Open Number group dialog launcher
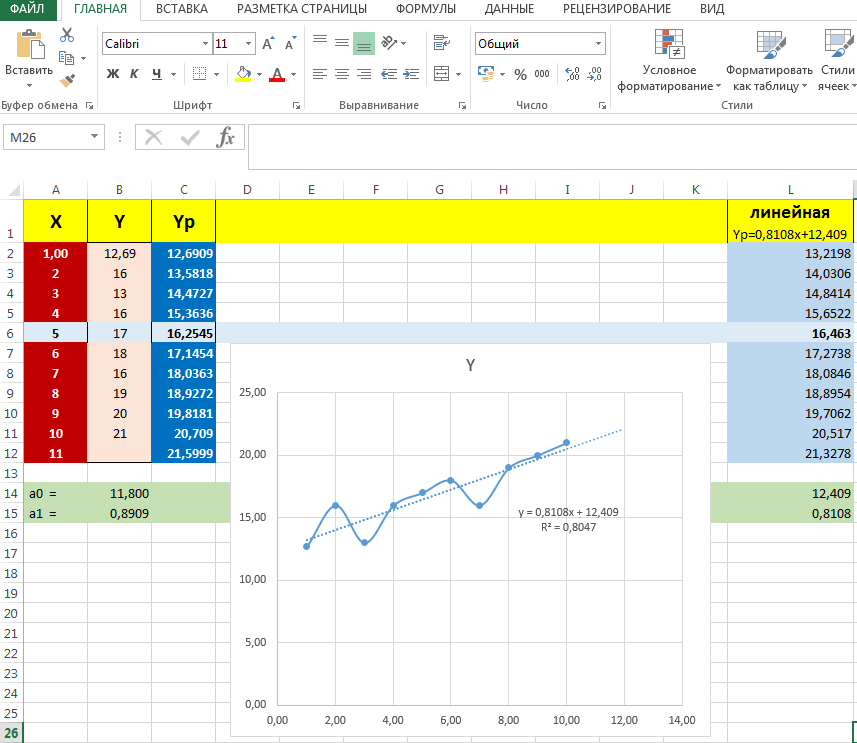857x743 pixels. coord(602,106)
